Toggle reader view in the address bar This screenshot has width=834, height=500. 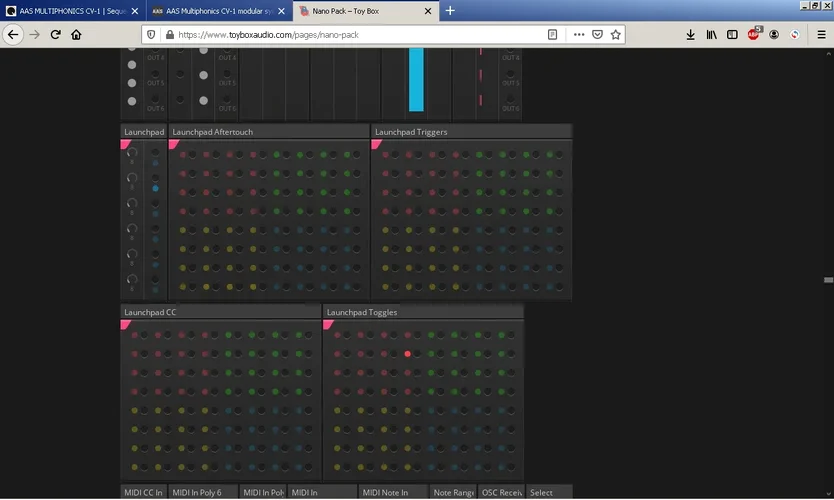pyautogui.click(x=552, y=34)
